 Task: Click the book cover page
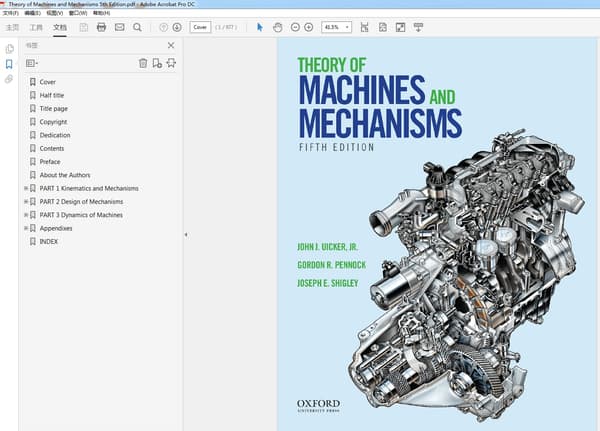437,234
